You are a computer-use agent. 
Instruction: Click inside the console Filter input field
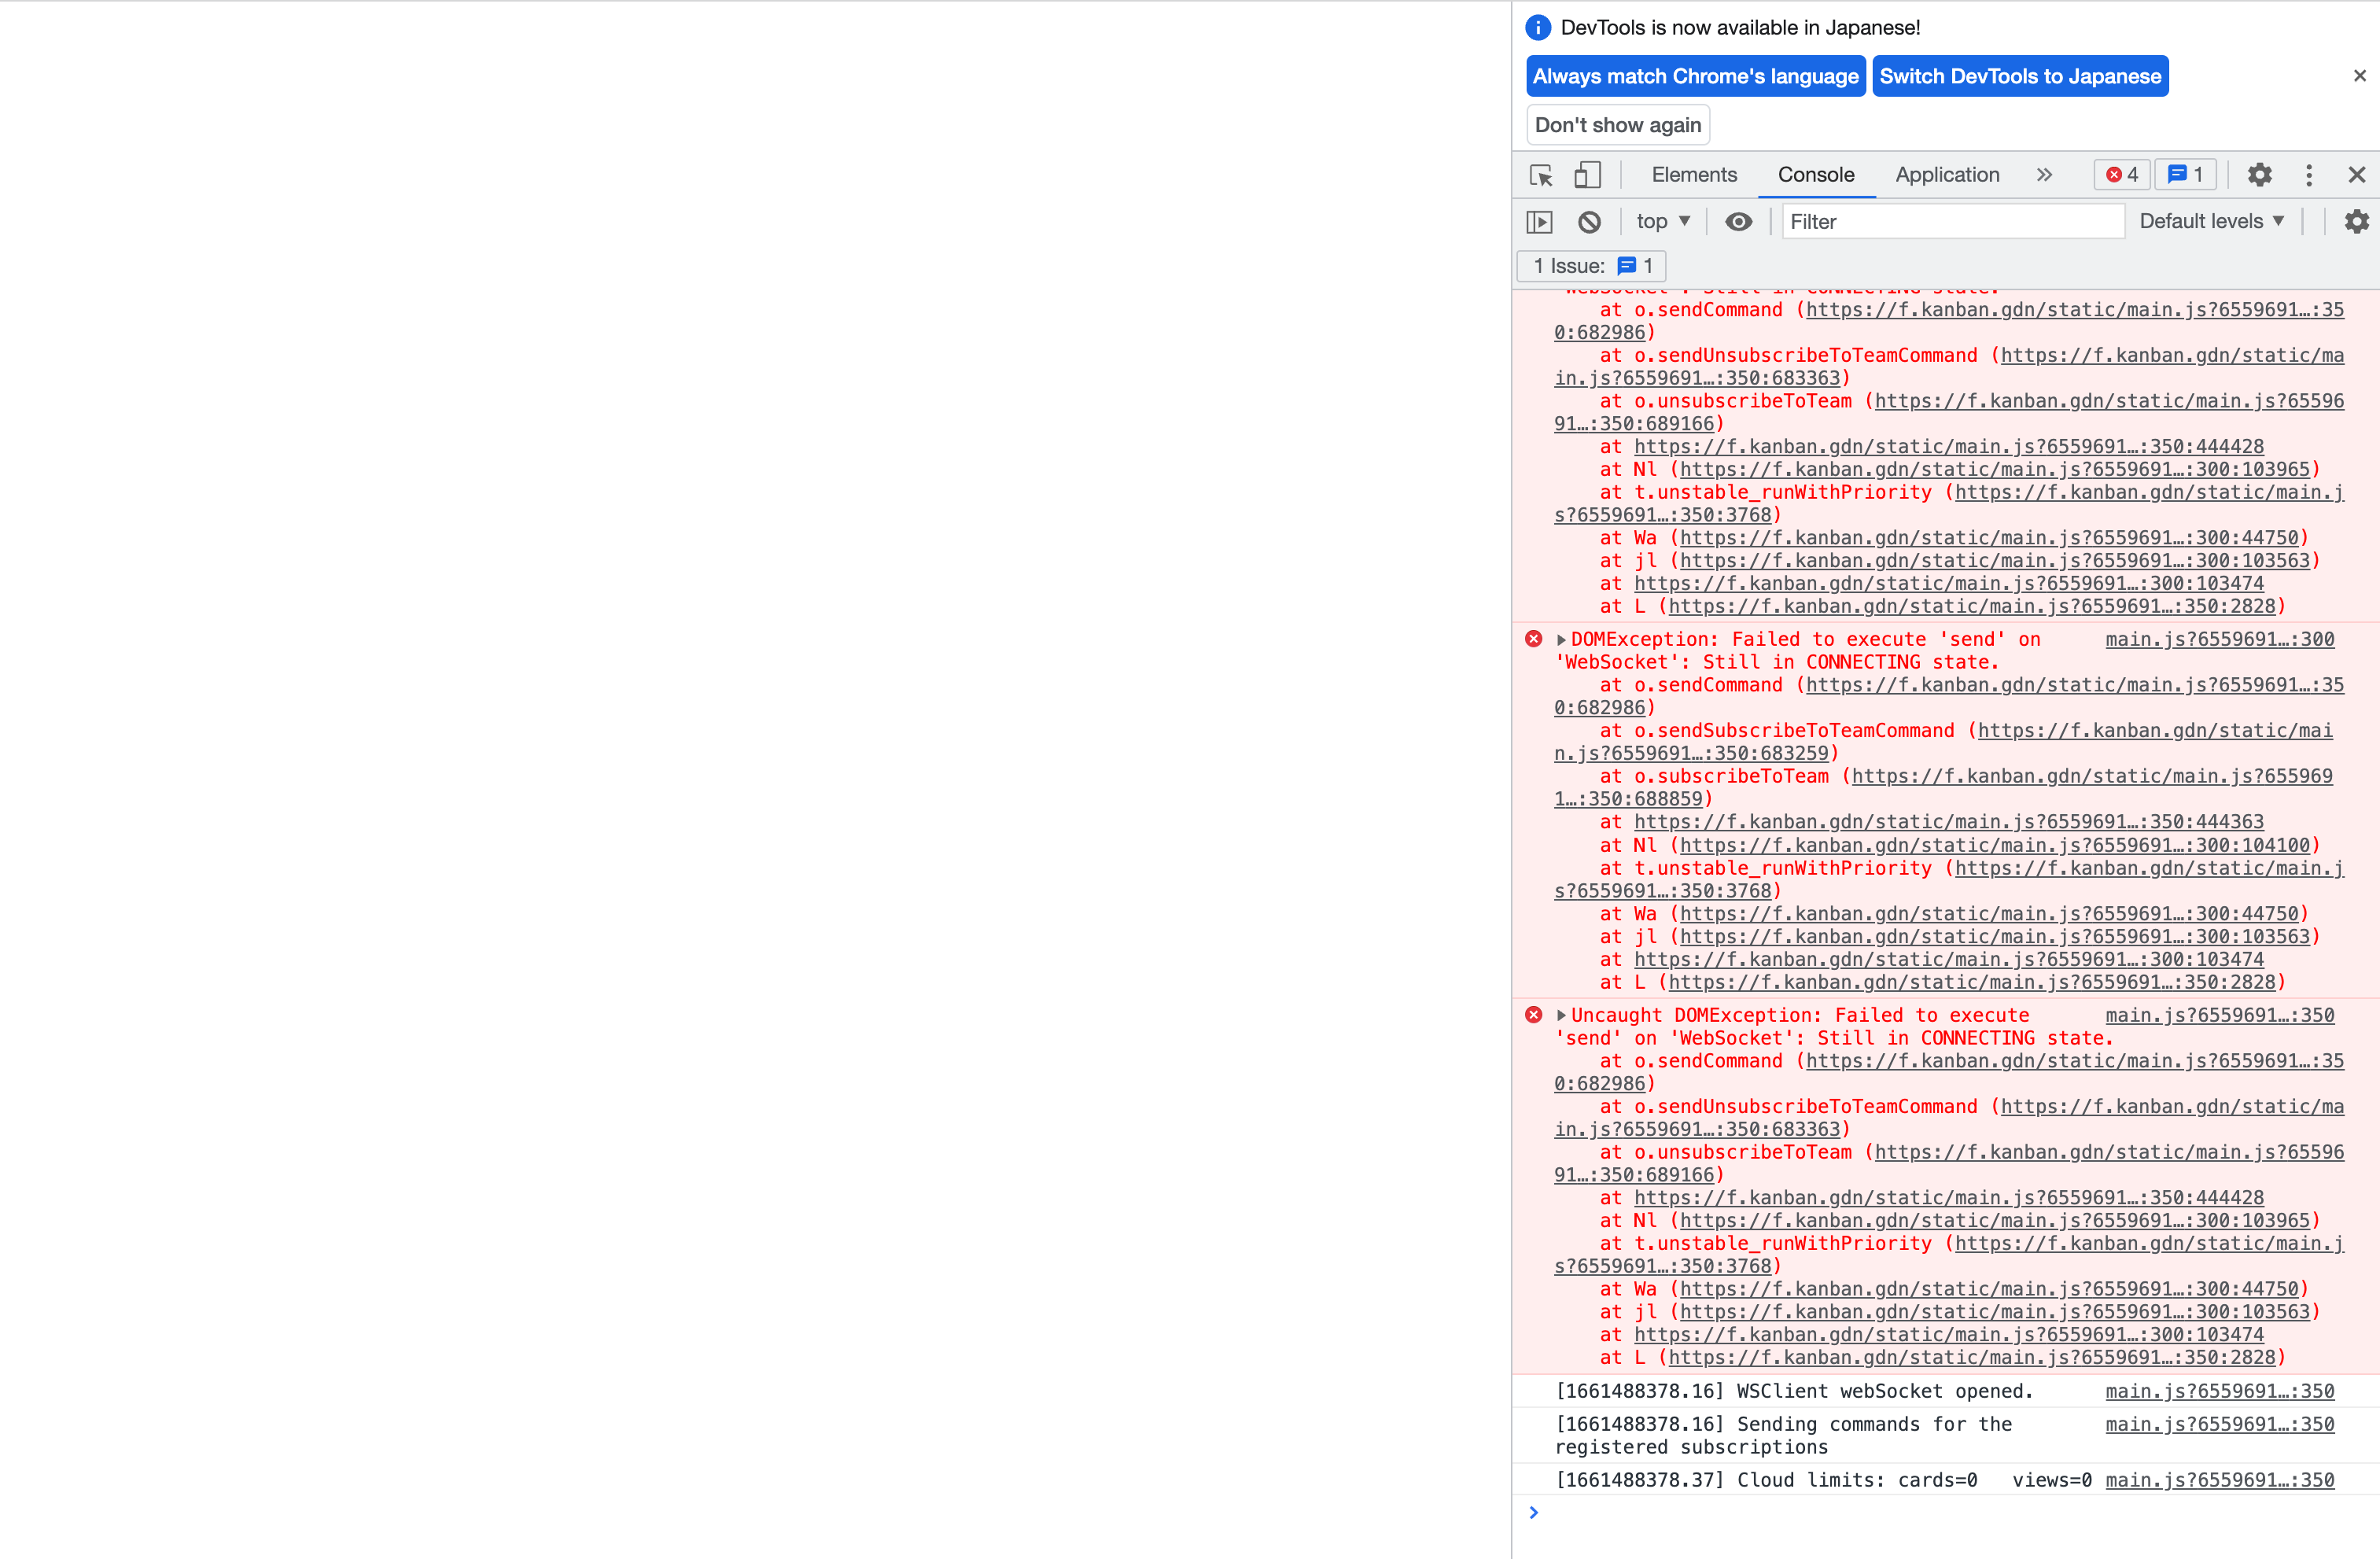click(x=1950, y=221)
